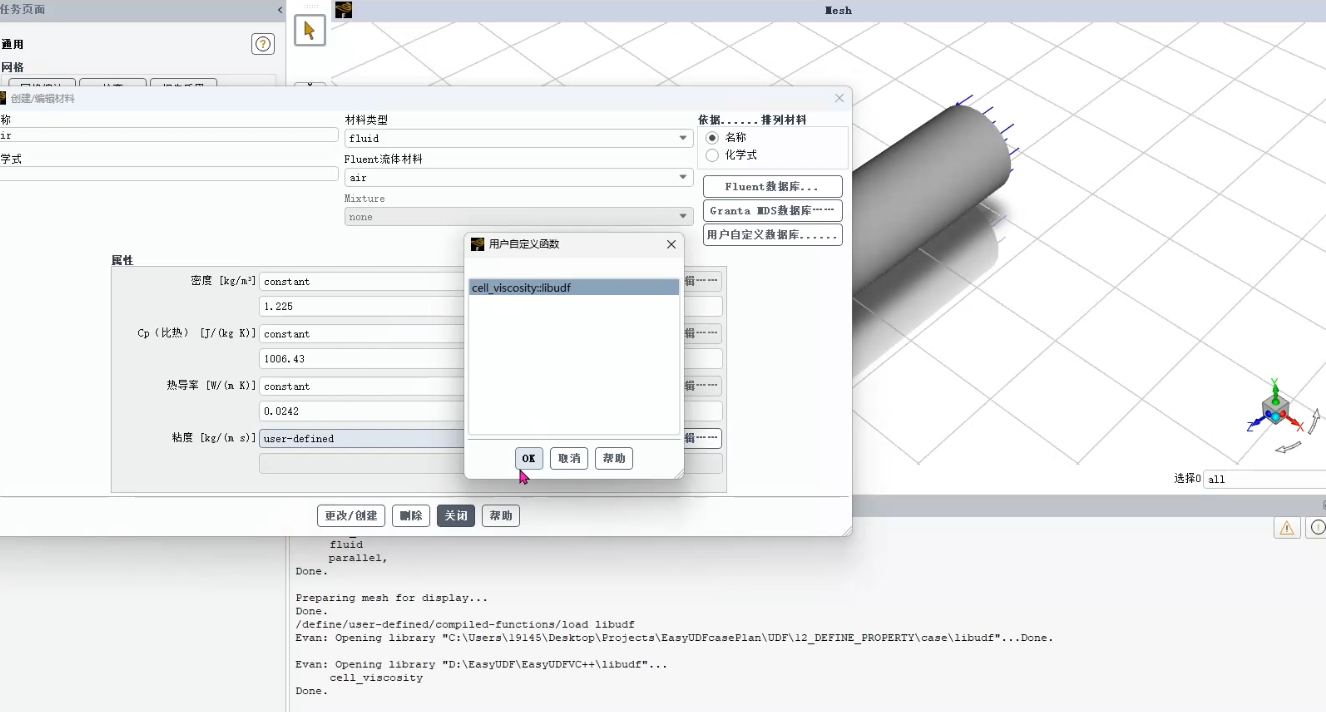
Task: Click the Granta MDS数据库 button
Action: pos(772,211)
